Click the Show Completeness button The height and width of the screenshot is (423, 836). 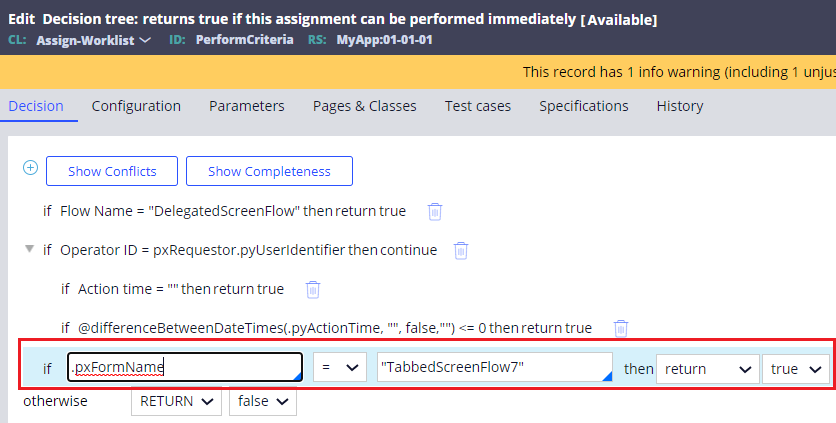pos(269,171)
